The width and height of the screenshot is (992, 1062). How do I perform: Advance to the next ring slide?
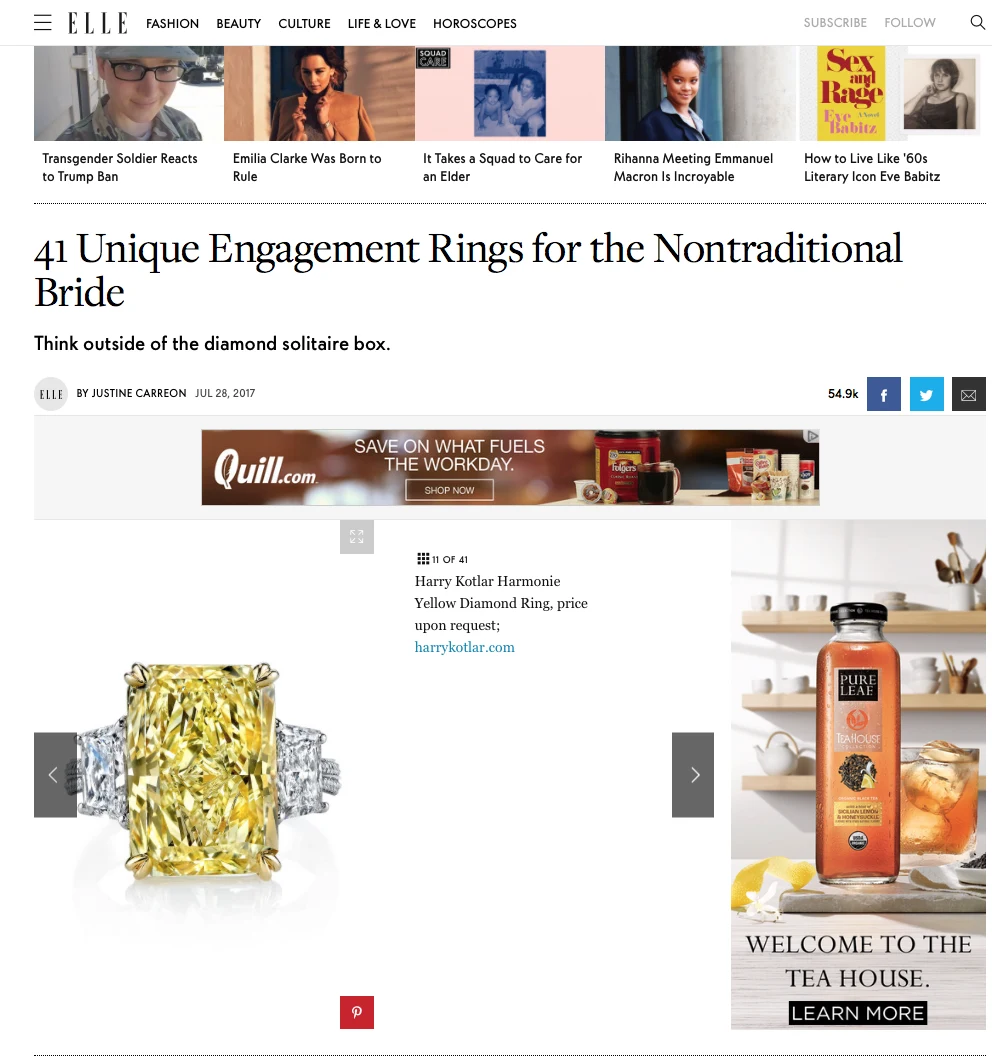(x=693, y=775)
